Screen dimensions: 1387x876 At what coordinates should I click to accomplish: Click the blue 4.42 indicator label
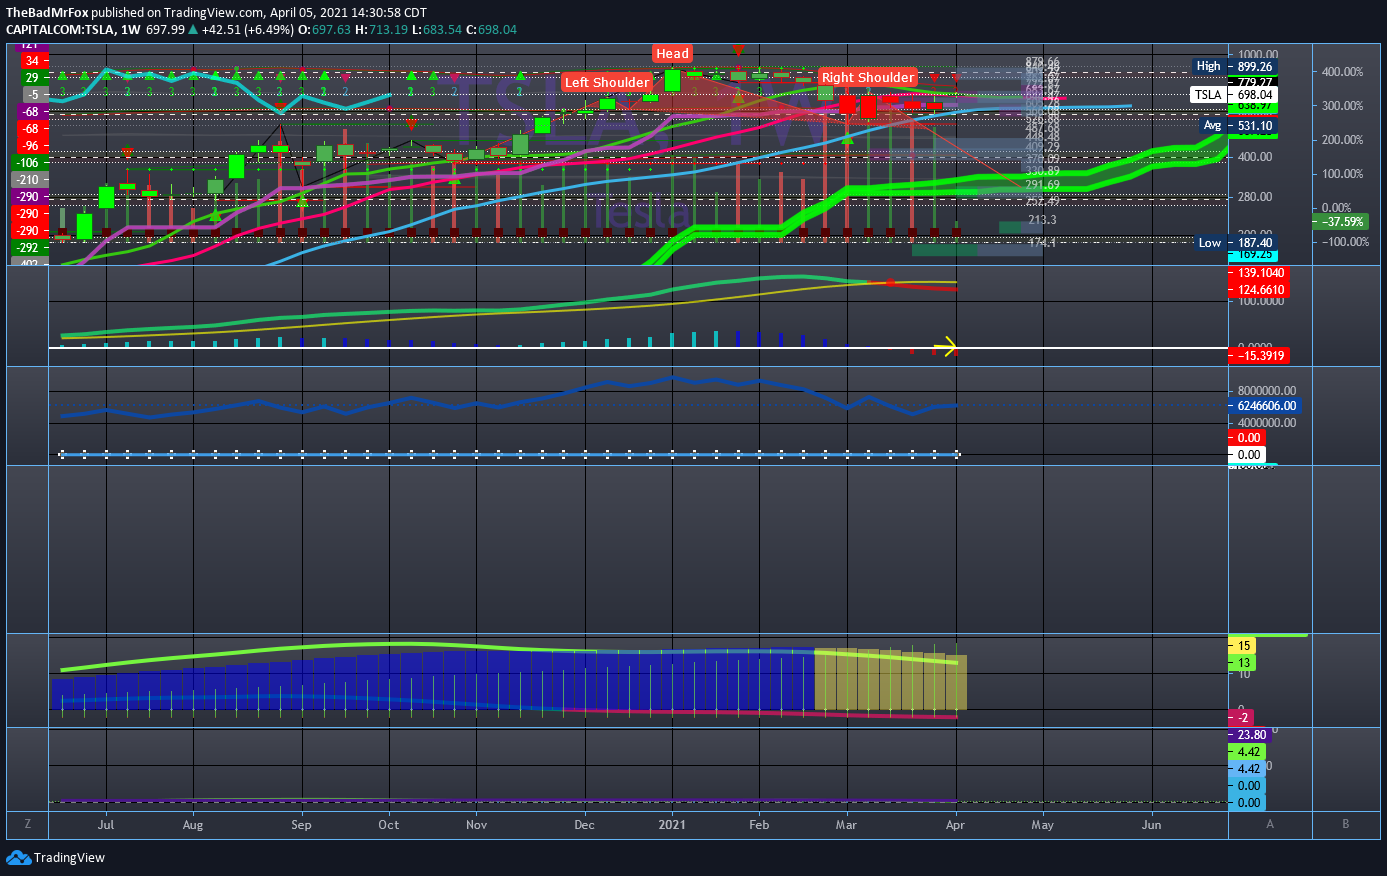1249,769
